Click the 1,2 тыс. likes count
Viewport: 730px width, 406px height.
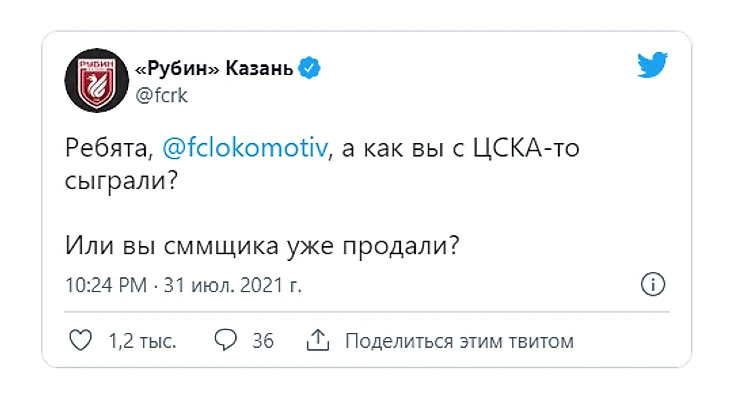click(x=142, y=341)
